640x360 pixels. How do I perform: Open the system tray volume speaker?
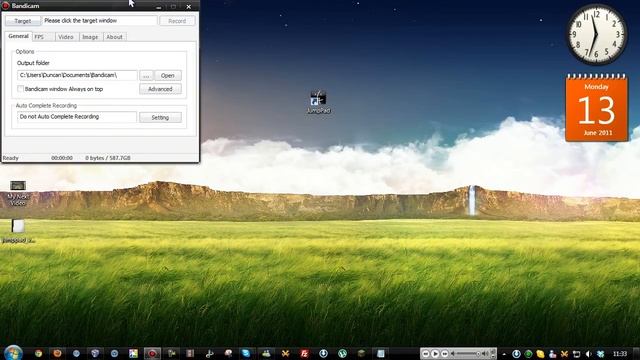(588, 354)
